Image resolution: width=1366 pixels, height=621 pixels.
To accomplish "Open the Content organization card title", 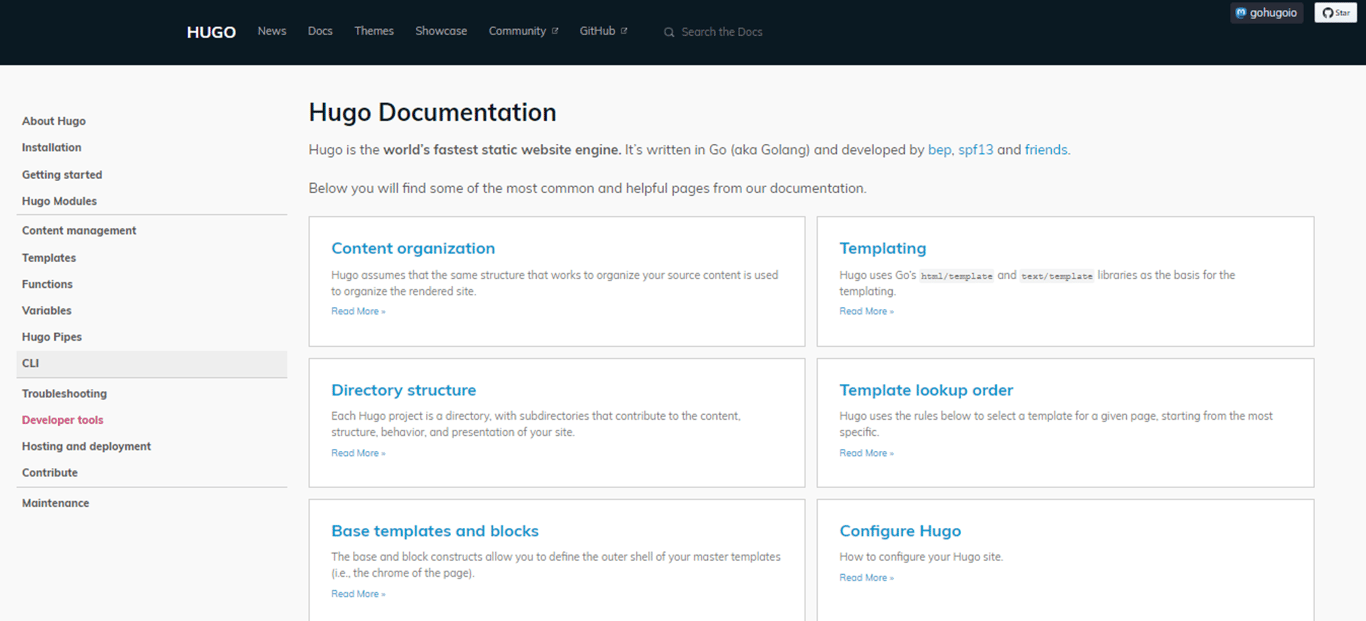I will [413, 248].
